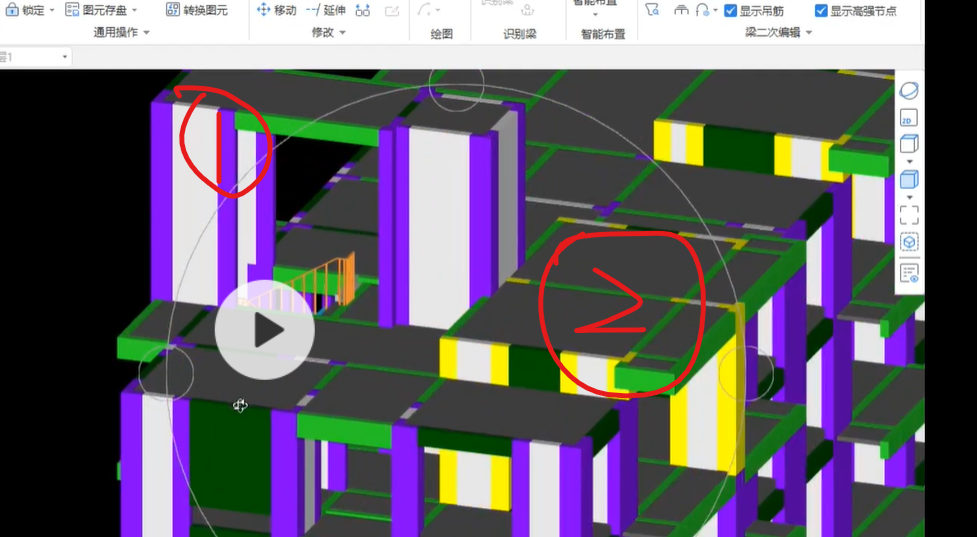This screenshot has height=537, width=977.
Task: Open the floor layer combo box
Action: point(34,57)
